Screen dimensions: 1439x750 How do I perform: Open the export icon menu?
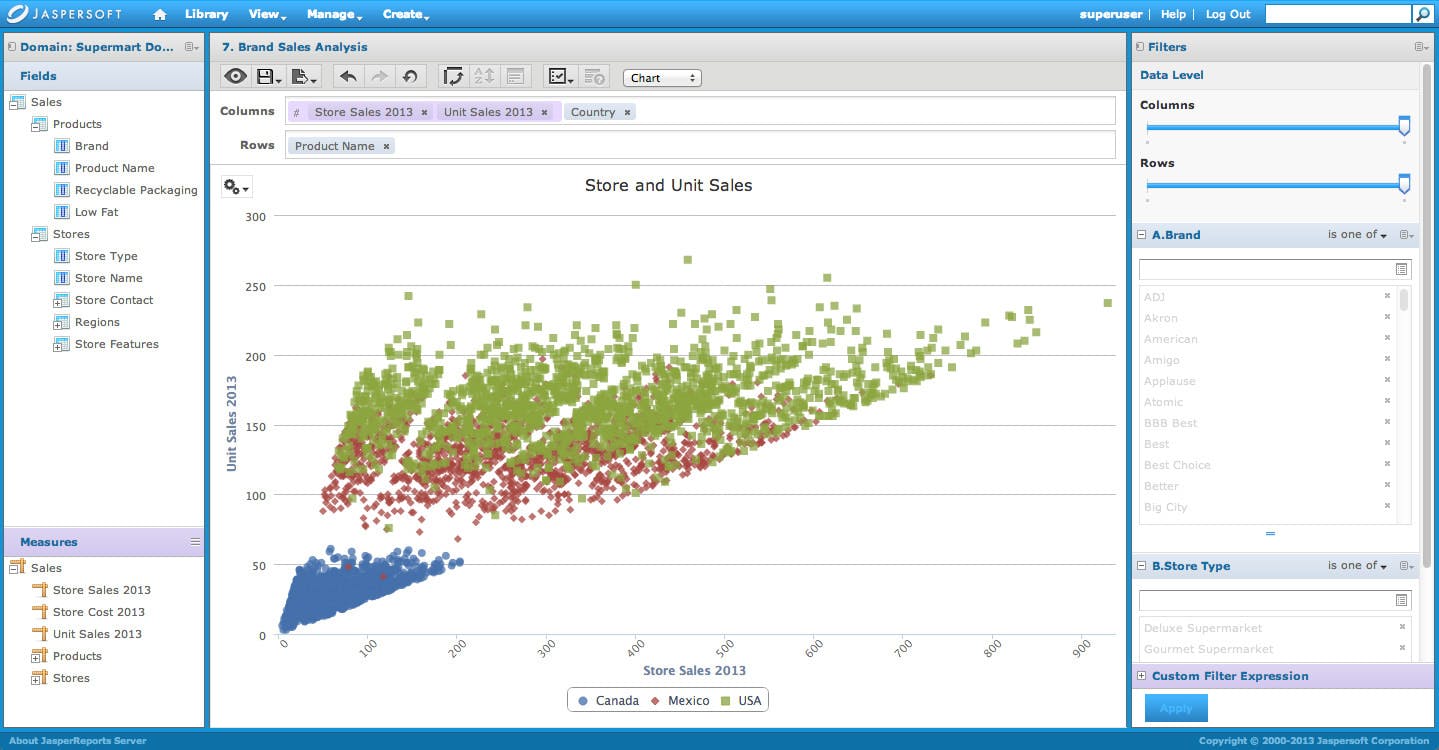click(x=303, y=77)
